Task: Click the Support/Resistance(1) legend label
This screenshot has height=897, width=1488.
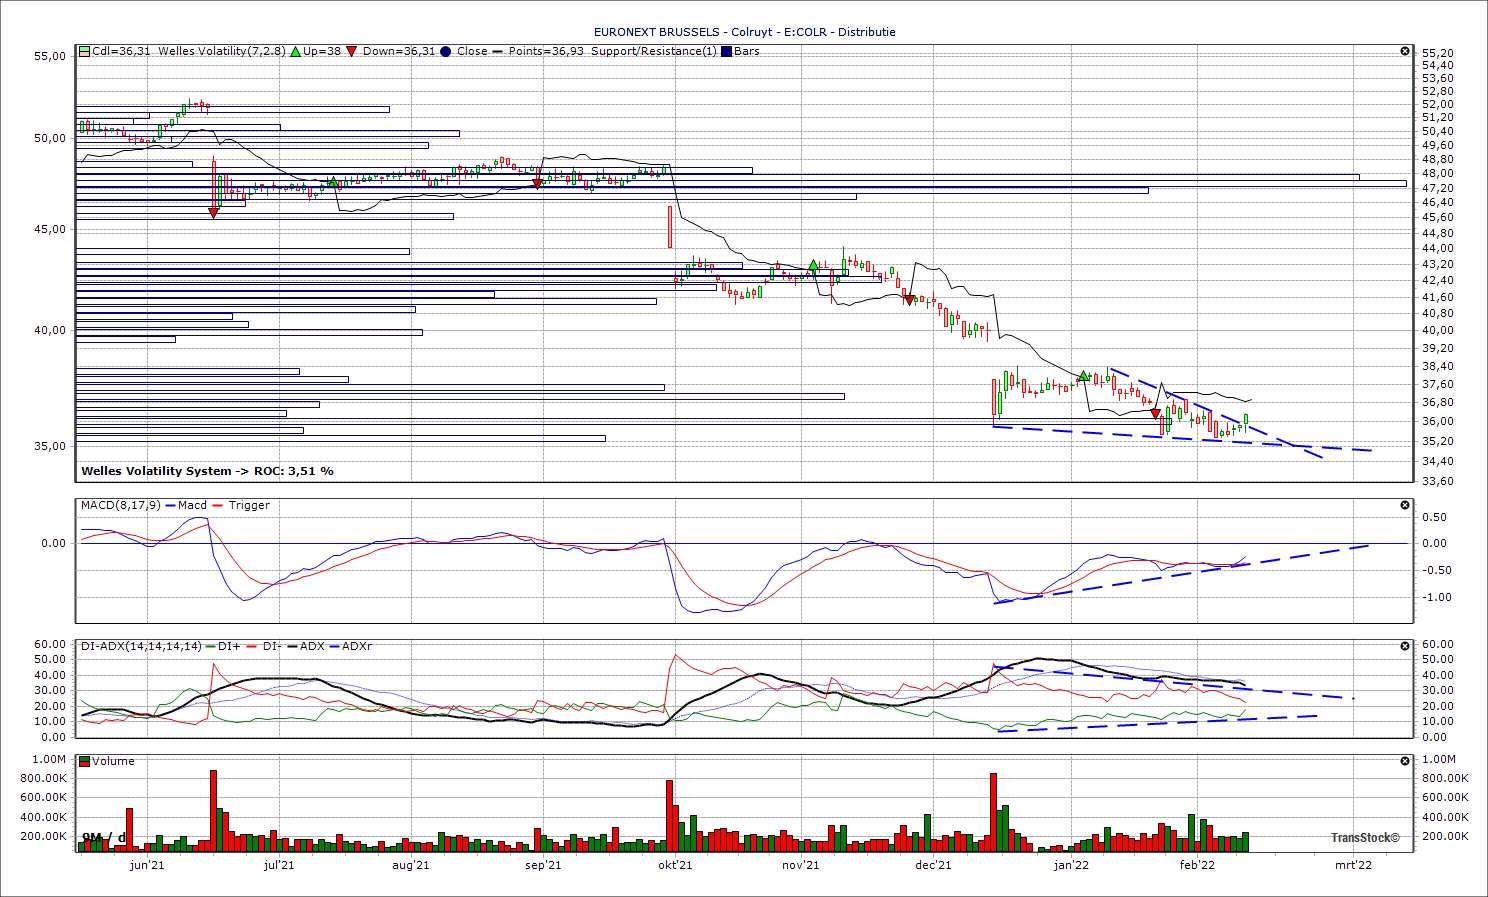Action: click(x=654, y=51)
